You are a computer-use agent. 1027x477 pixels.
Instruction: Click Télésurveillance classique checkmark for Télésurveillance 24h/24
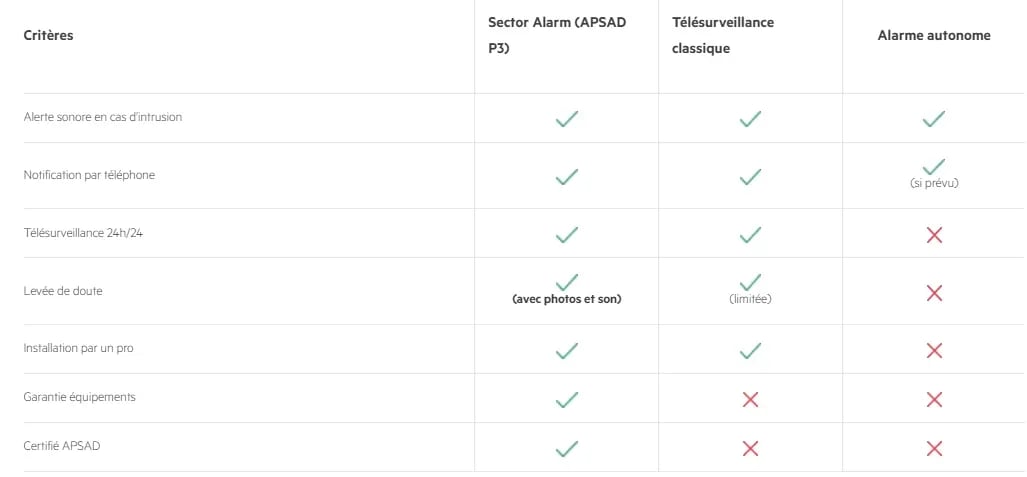click(x=750, y=235)
